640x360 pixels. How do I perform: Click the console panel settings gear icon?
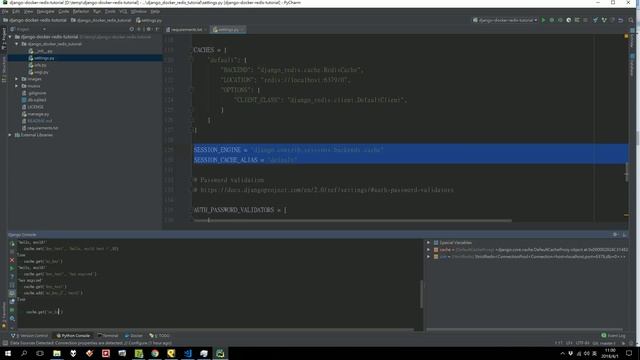615,235
